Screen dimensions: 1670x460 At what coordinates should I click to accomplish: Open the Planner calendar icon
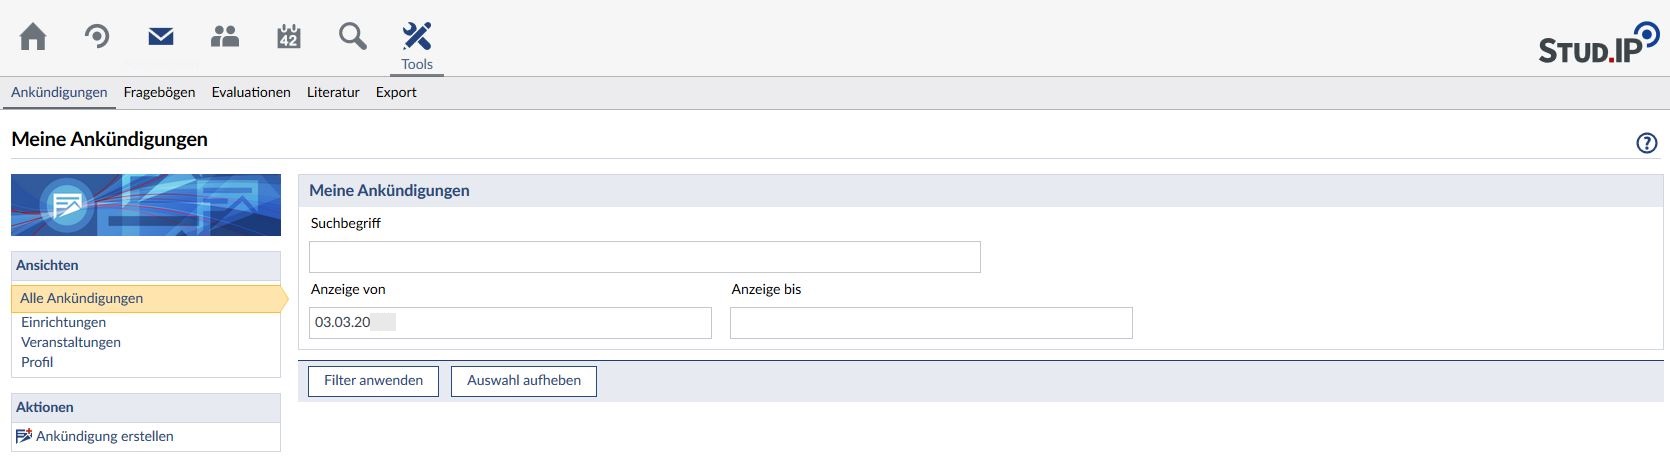pyautogui.click(x=288, y=37)
